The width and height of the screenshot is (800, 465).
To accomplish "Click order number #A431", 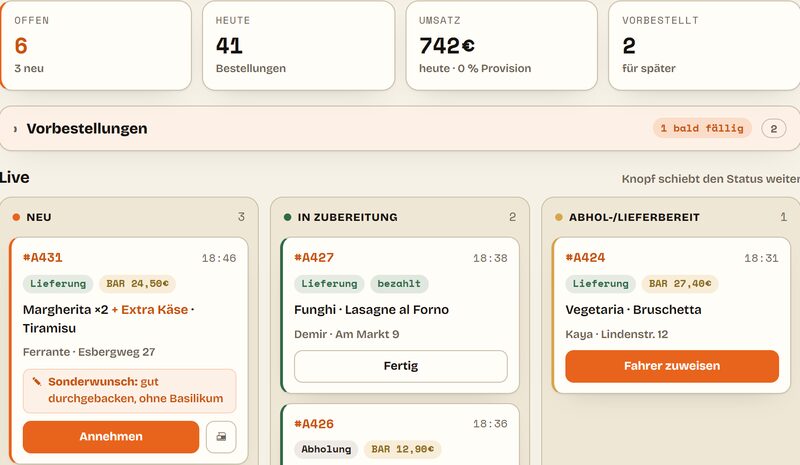I will (42, 258).
